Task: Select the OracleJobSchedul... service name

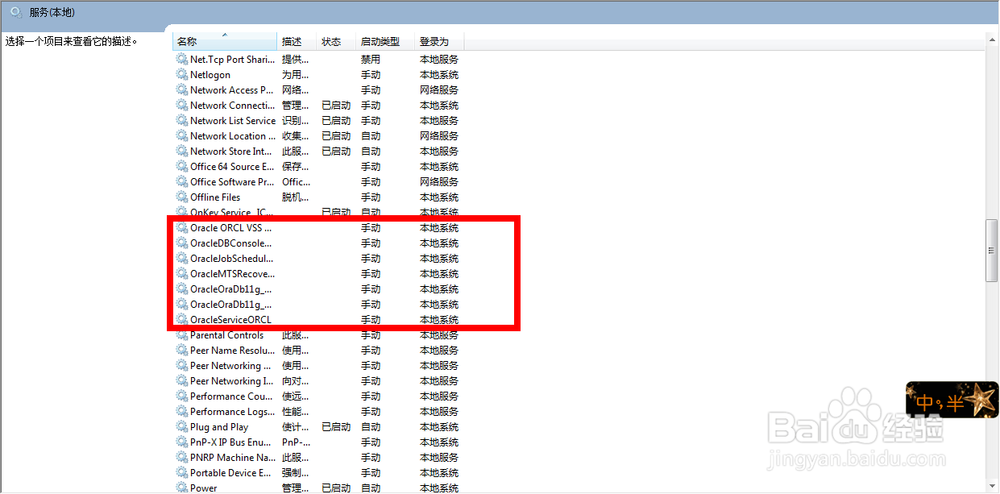Action: (x=232, y=258)
